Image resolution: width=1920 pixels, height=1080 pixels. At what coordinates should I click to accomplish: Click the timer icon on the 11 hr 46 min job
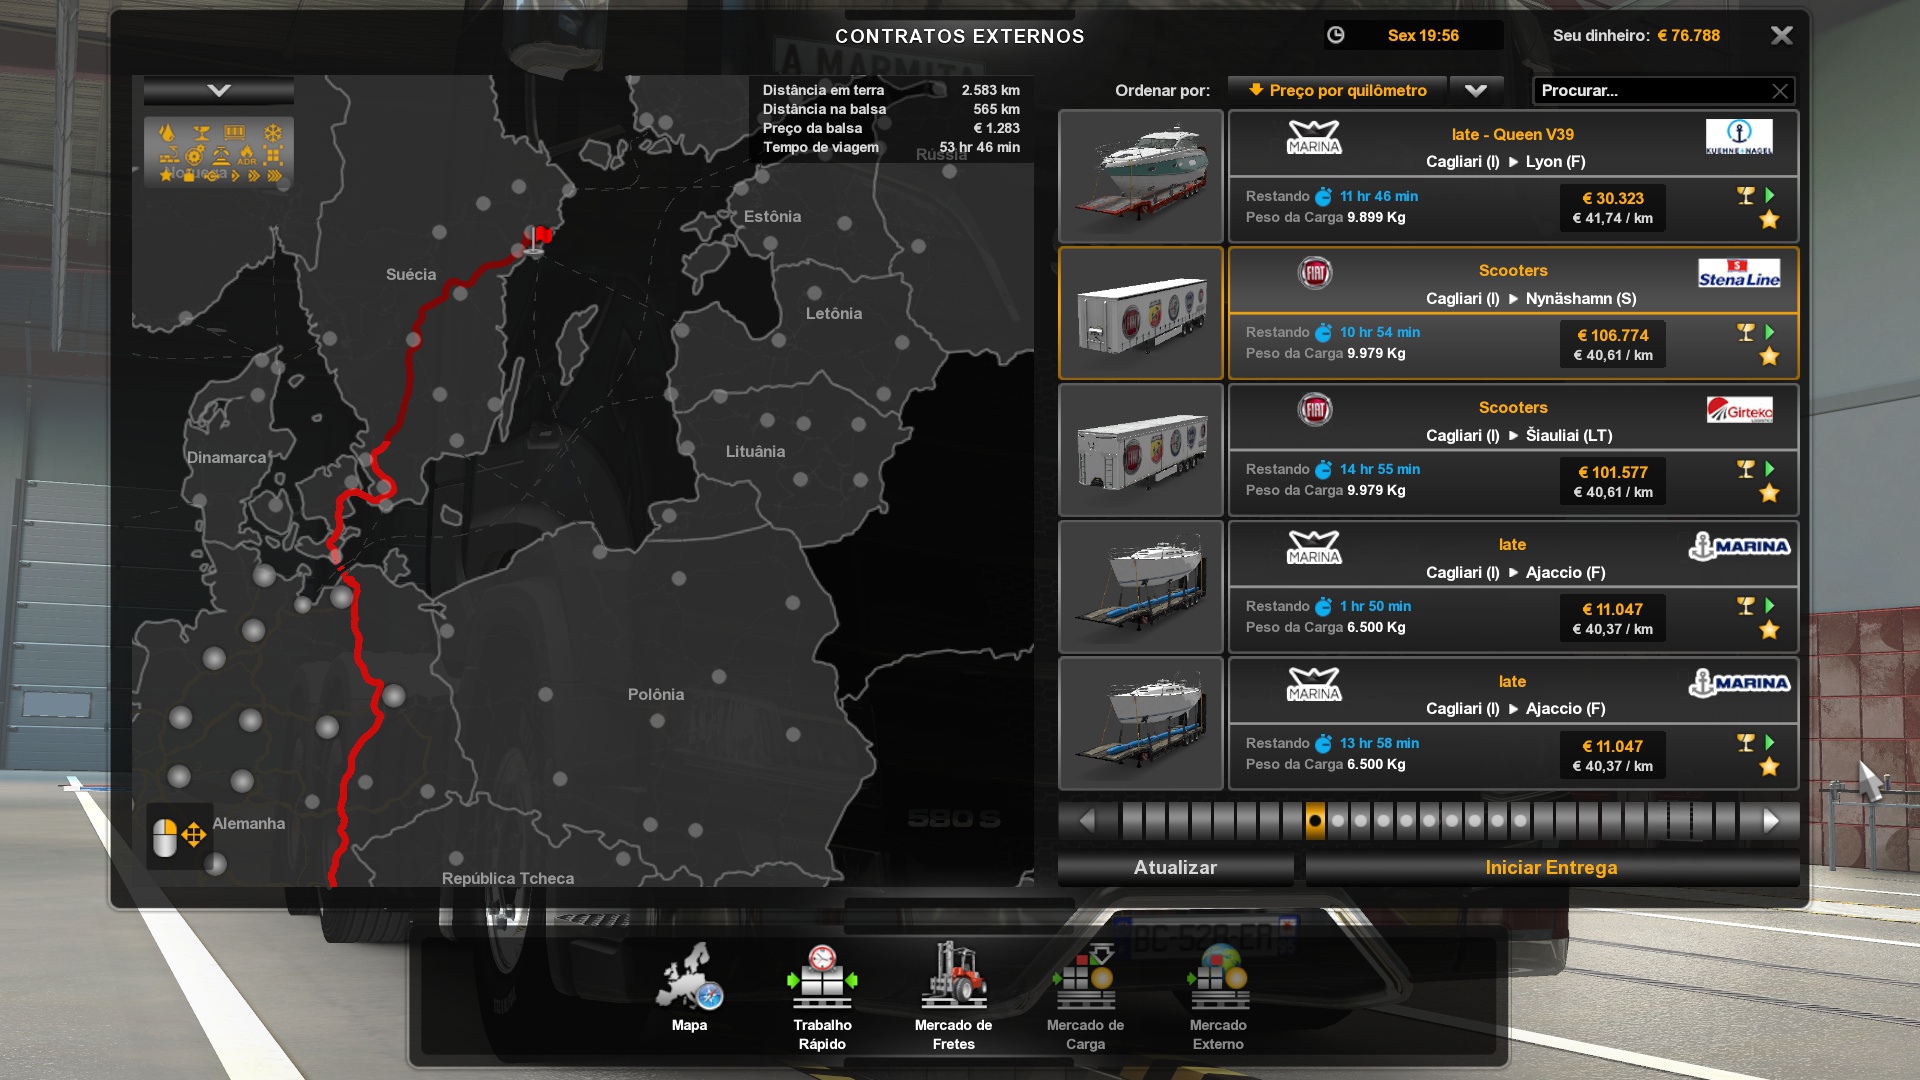pyautogui.click(x=1323, y=196)
